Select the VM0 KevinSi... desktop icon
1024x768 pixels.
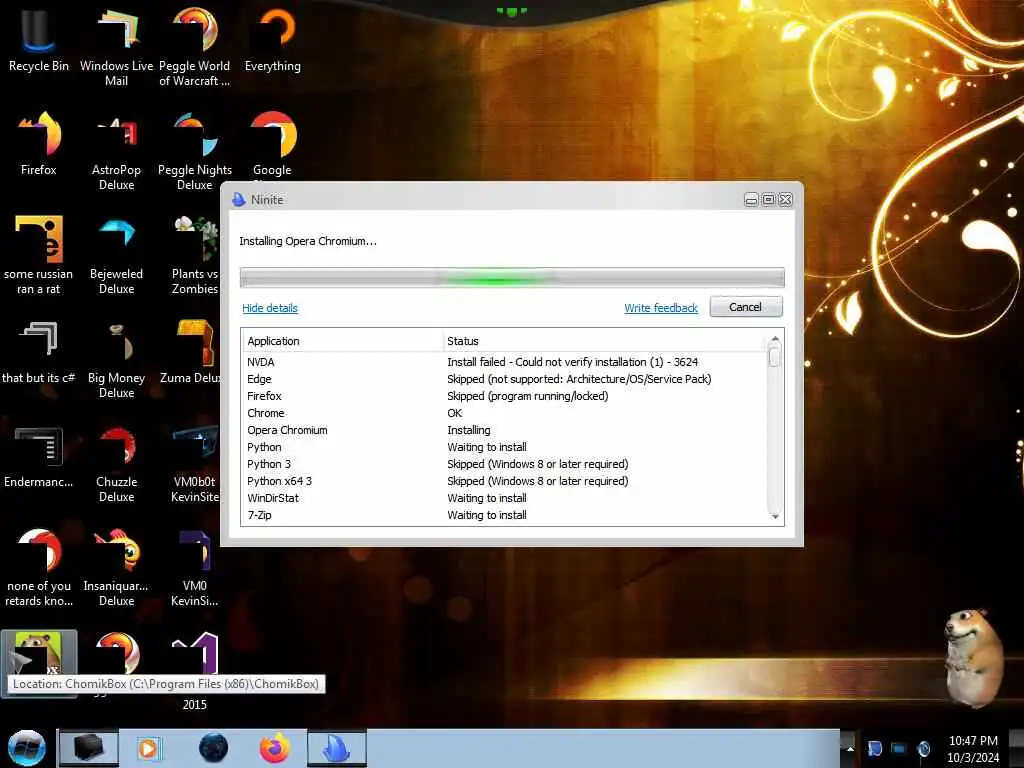tap(195, 567)
